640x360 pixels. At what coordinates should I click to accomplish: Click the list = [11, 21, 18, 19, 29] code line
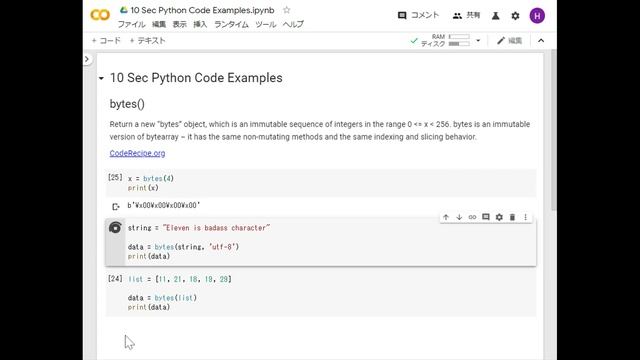point(180,279)
